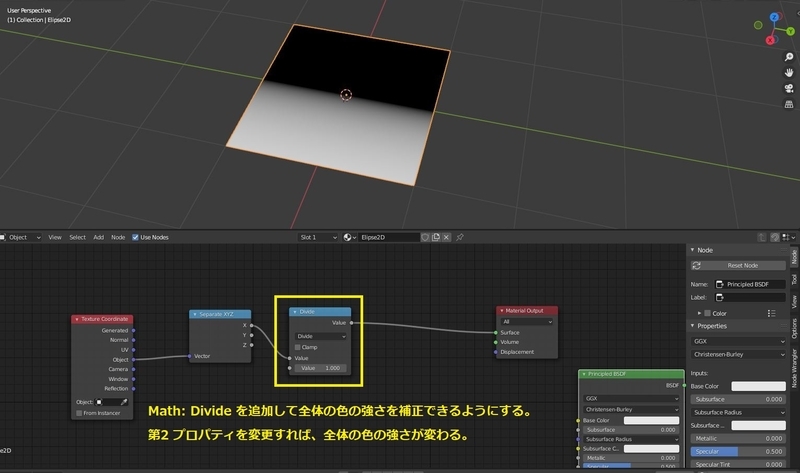
Task: Click Principled BSDF node header
Action: [631, 374]
